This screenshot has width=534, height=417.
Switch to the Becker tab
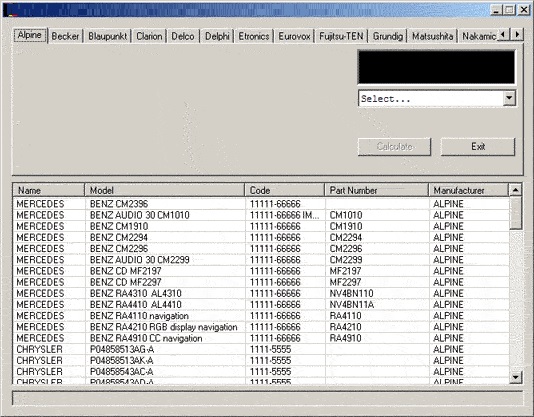[x=65, y=36]
